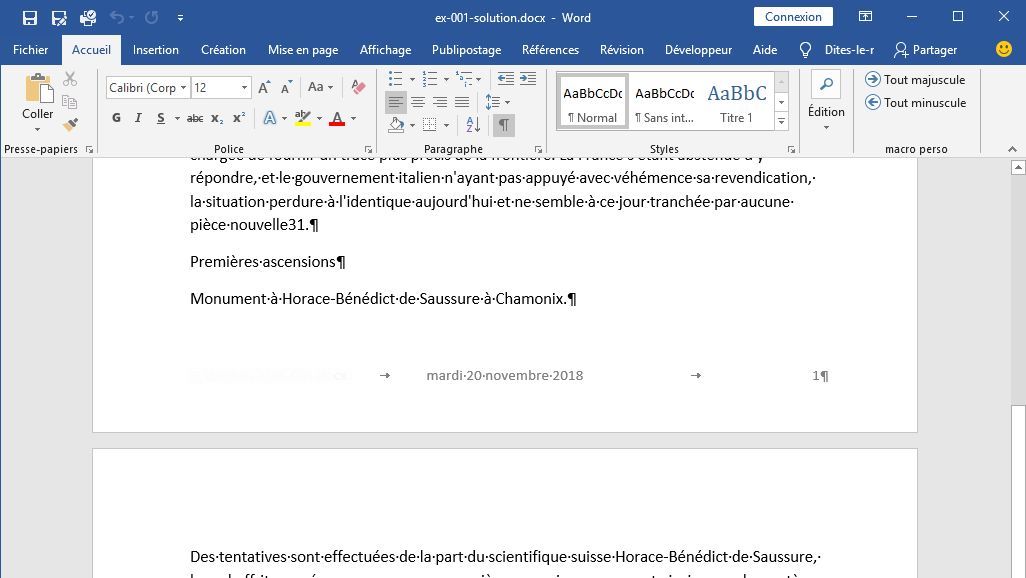The image size is (1026, 578).
Task: Click the Sort A-Z icon
Action: point(473,125)
